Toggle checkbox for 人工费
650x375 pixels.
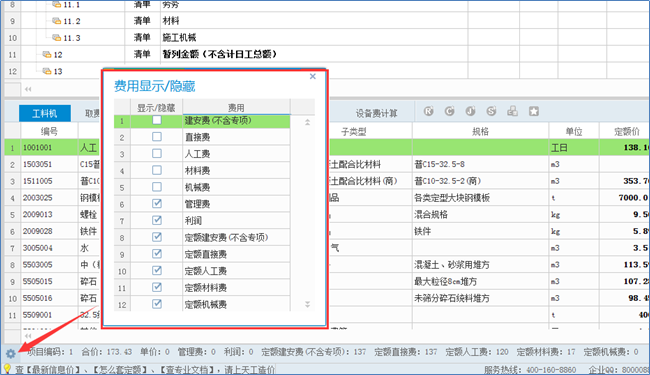(157, 153)
